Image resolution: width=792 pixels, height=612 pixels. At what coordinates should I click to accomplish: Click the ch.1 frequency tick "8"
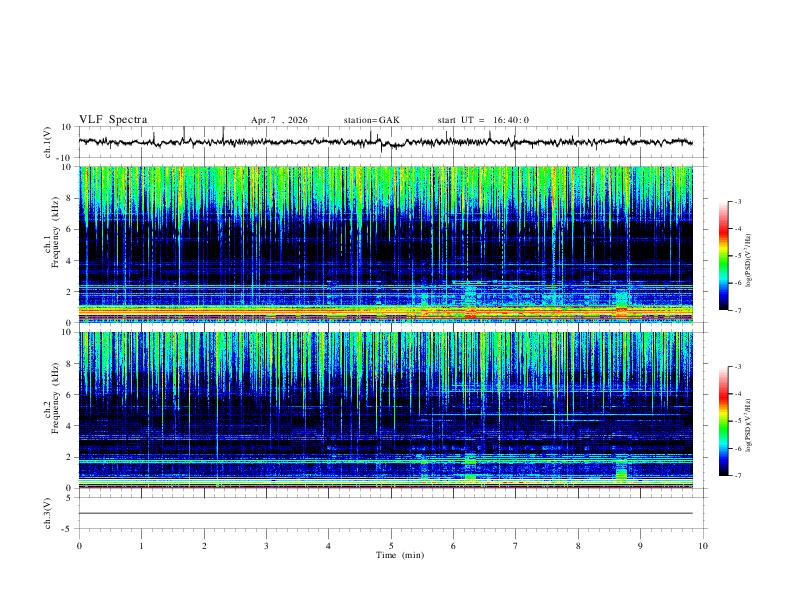(x=69, y=198)
